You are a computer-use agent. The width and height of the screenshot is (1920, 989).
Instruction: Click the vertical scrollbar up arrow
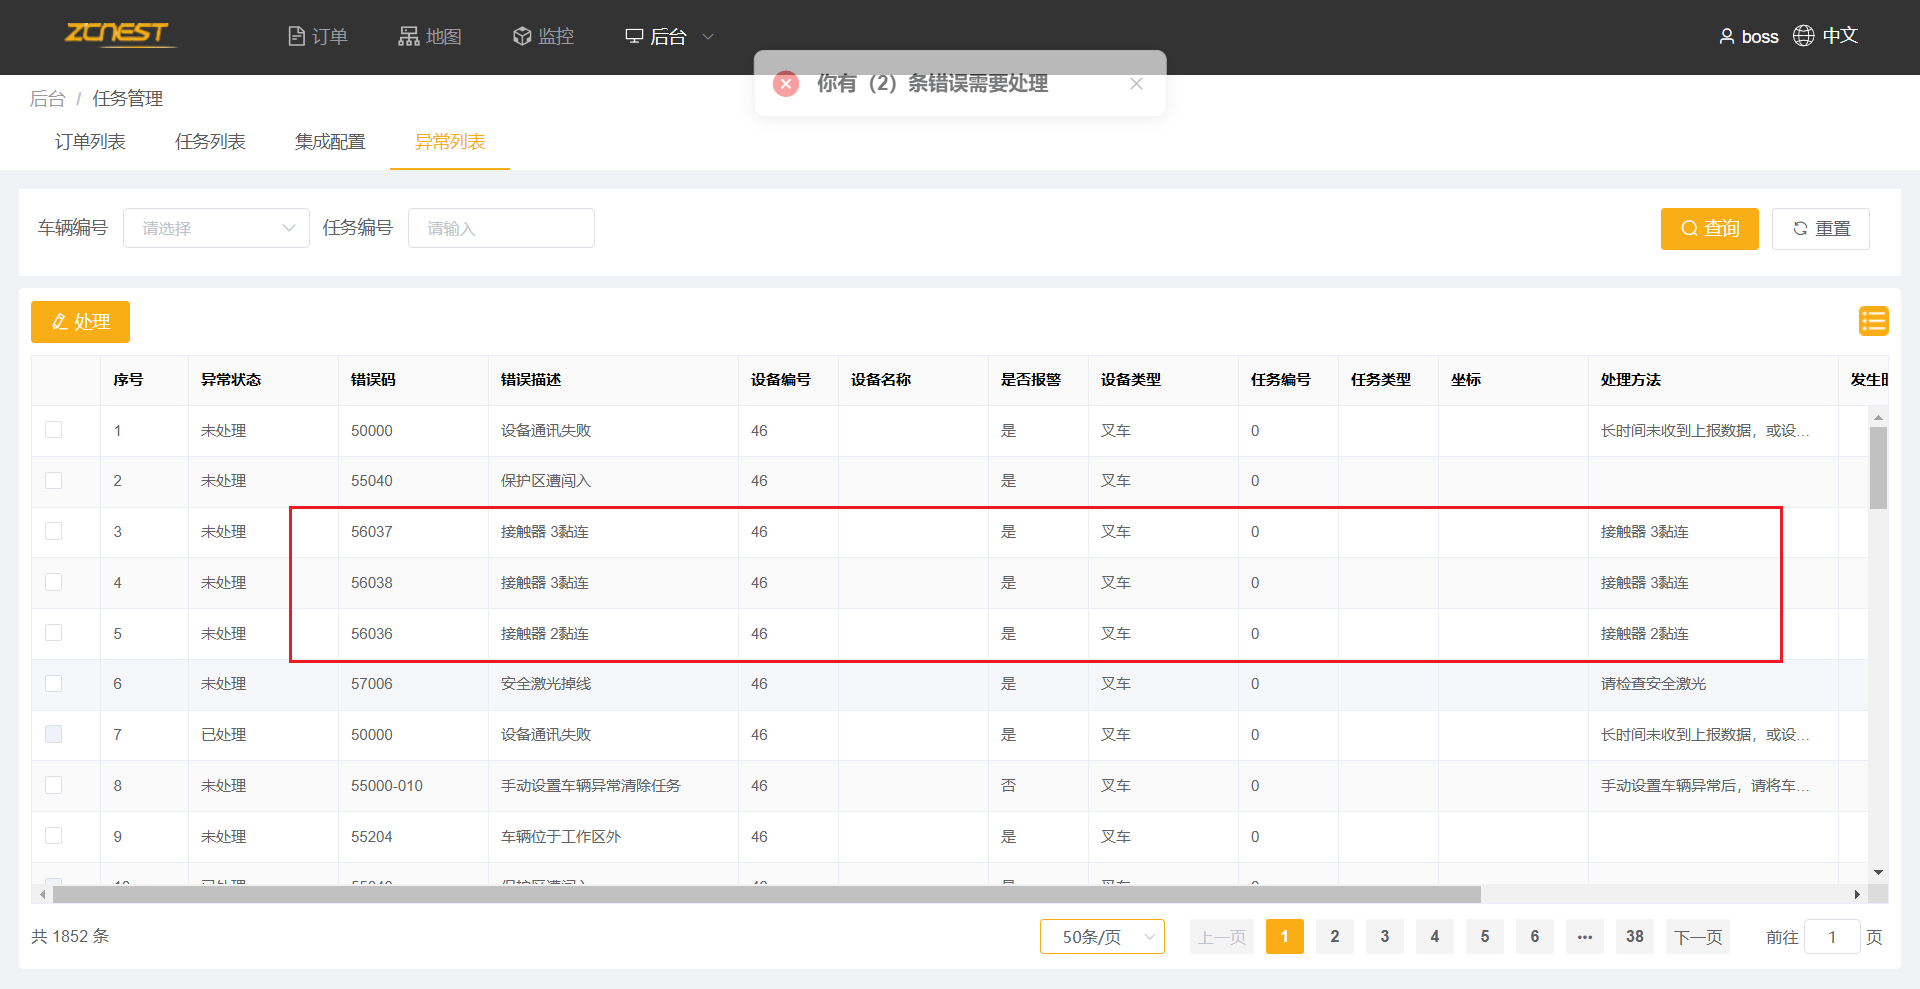(1879, 417)
